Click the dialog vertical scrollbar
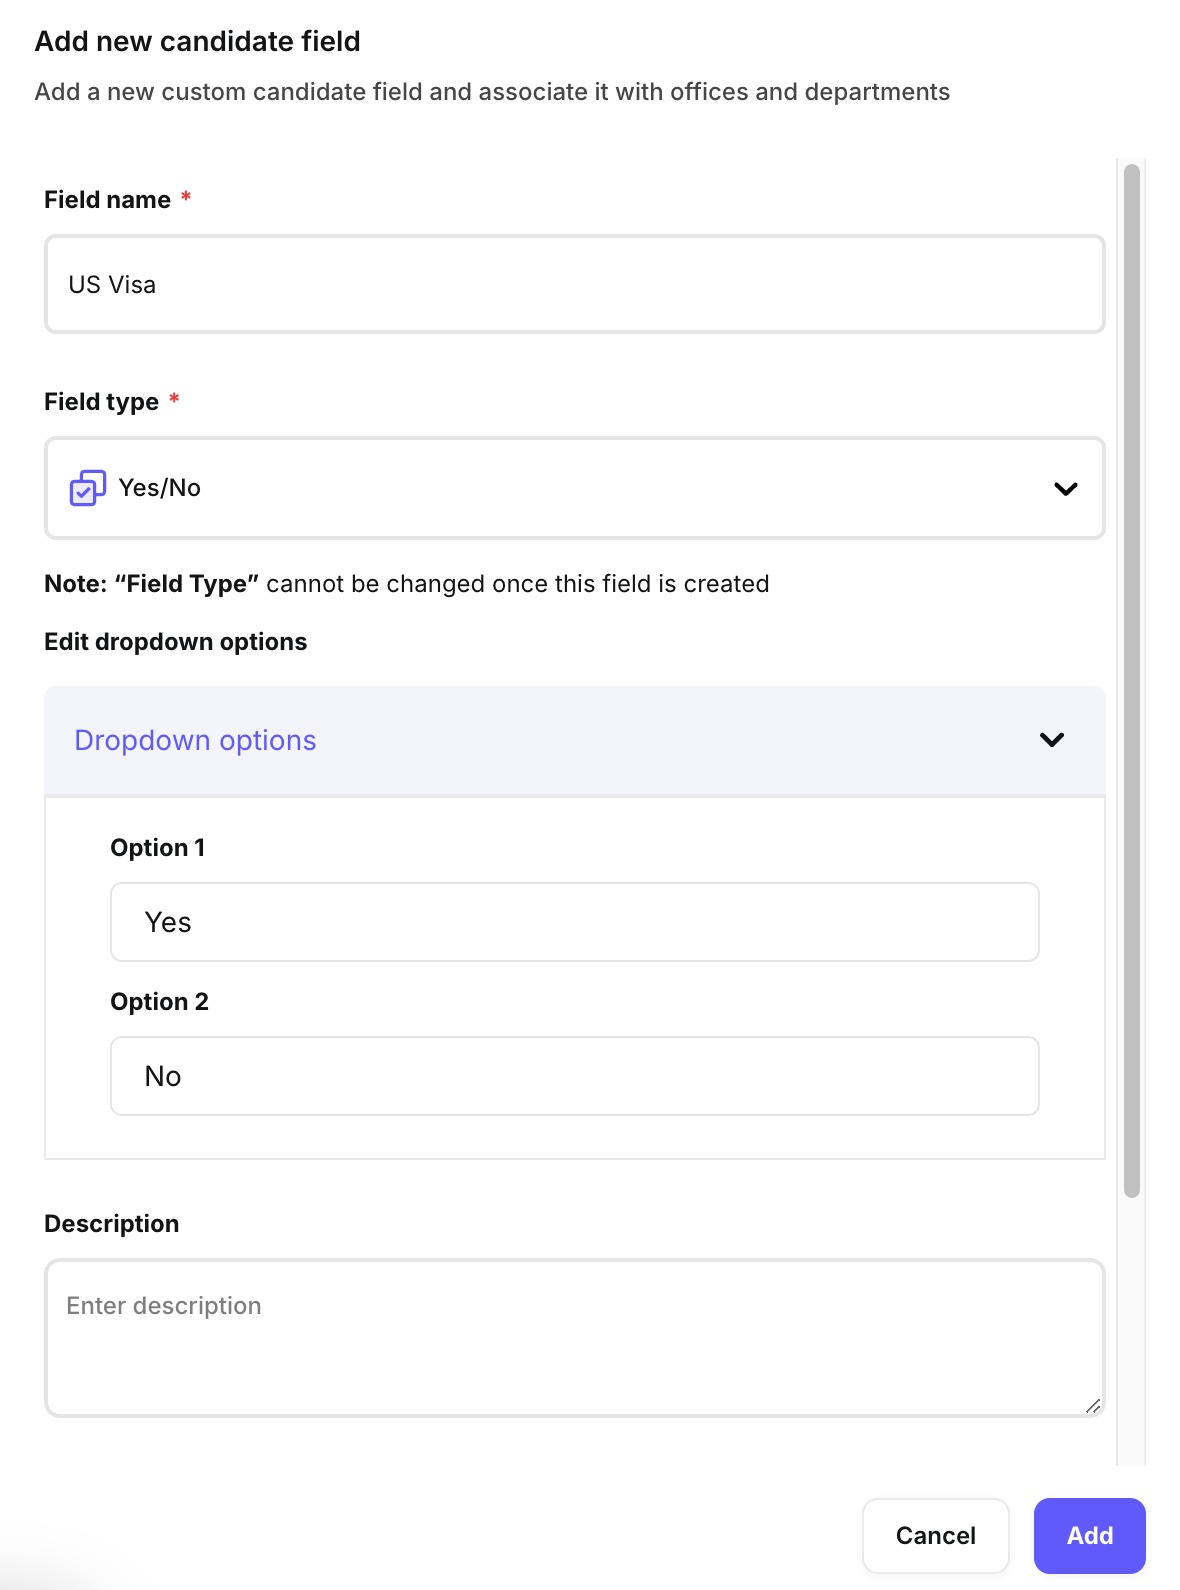Screen dimensions: 1180x1590 1132,680
